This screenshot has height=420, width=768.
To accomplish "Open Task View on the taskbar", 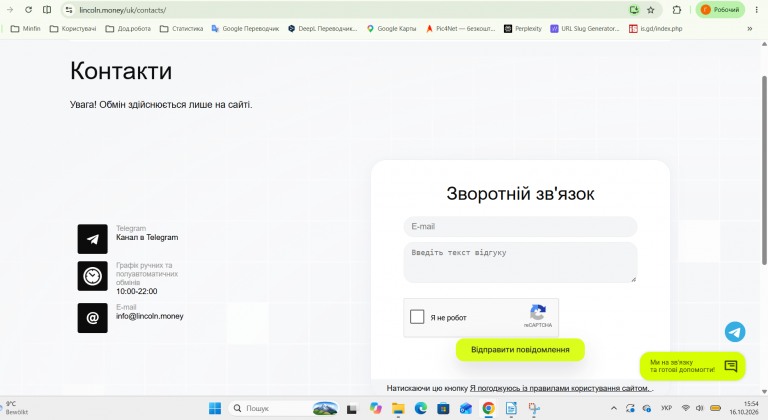I will pos(352,408).
